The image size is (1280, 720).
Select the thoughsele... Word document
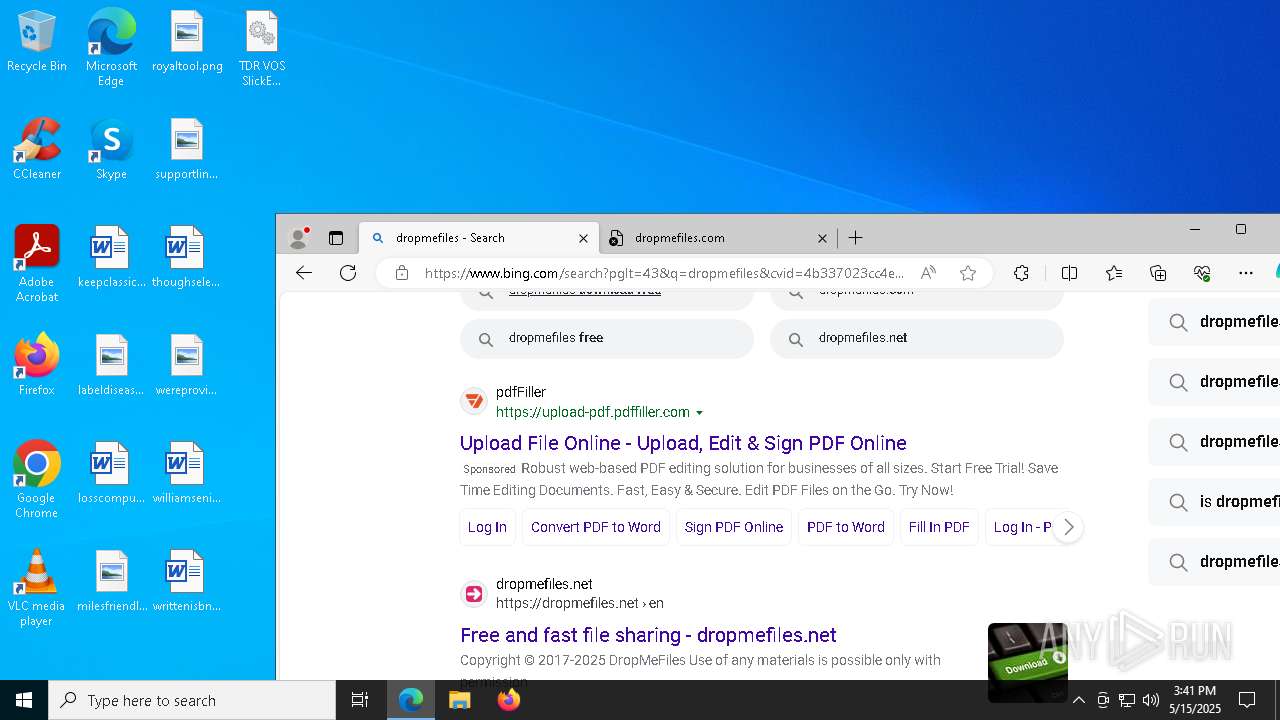click(x=186, y=258)
